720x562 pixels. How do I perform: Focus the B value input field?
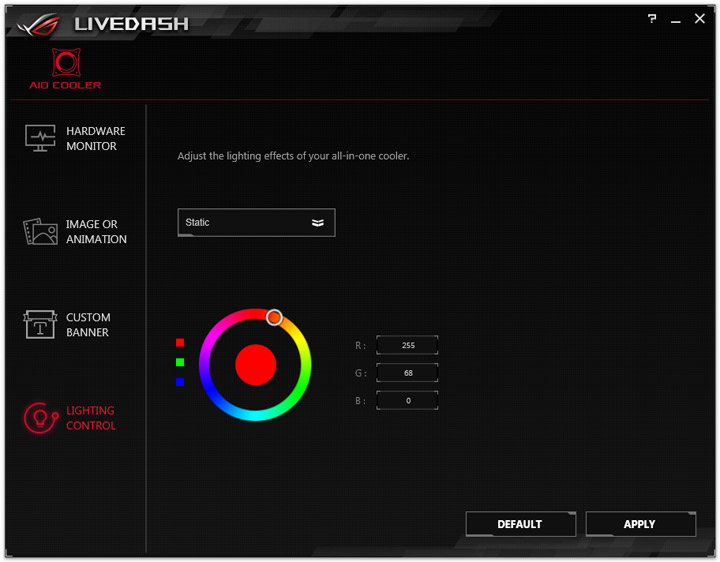[407, 400]
